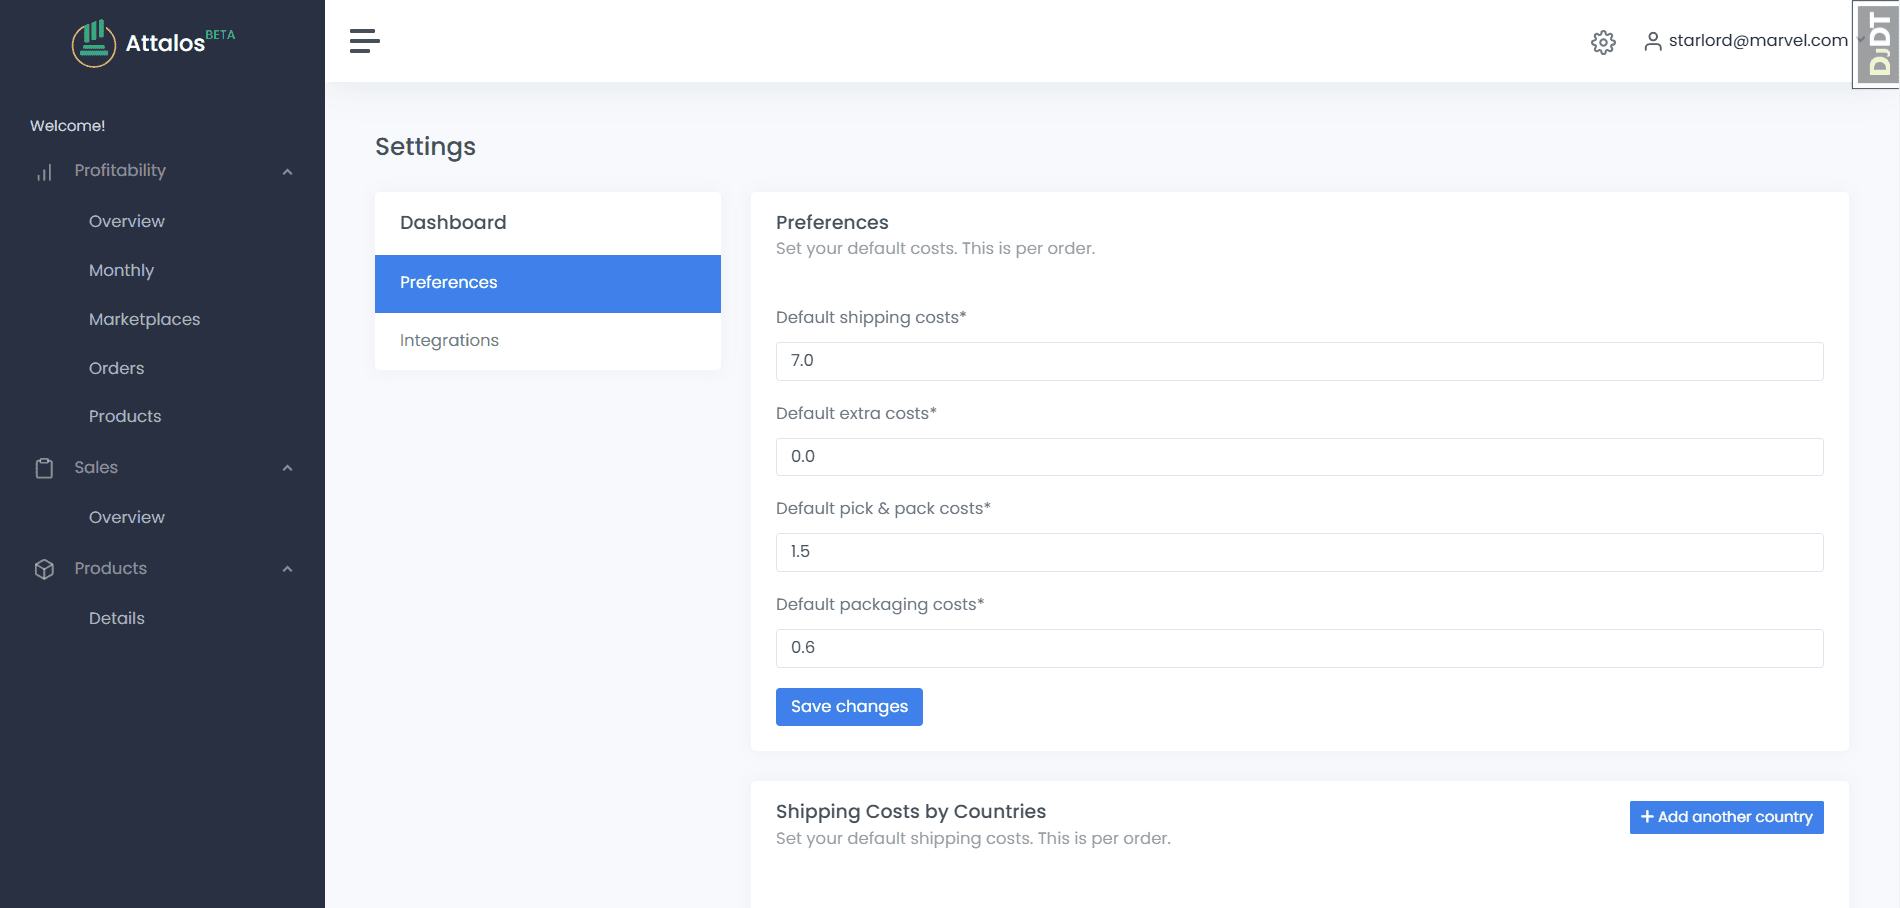Viewport: 1900px width, 908px height.
Task: Click the Products box icon
Action: (44, 569)
